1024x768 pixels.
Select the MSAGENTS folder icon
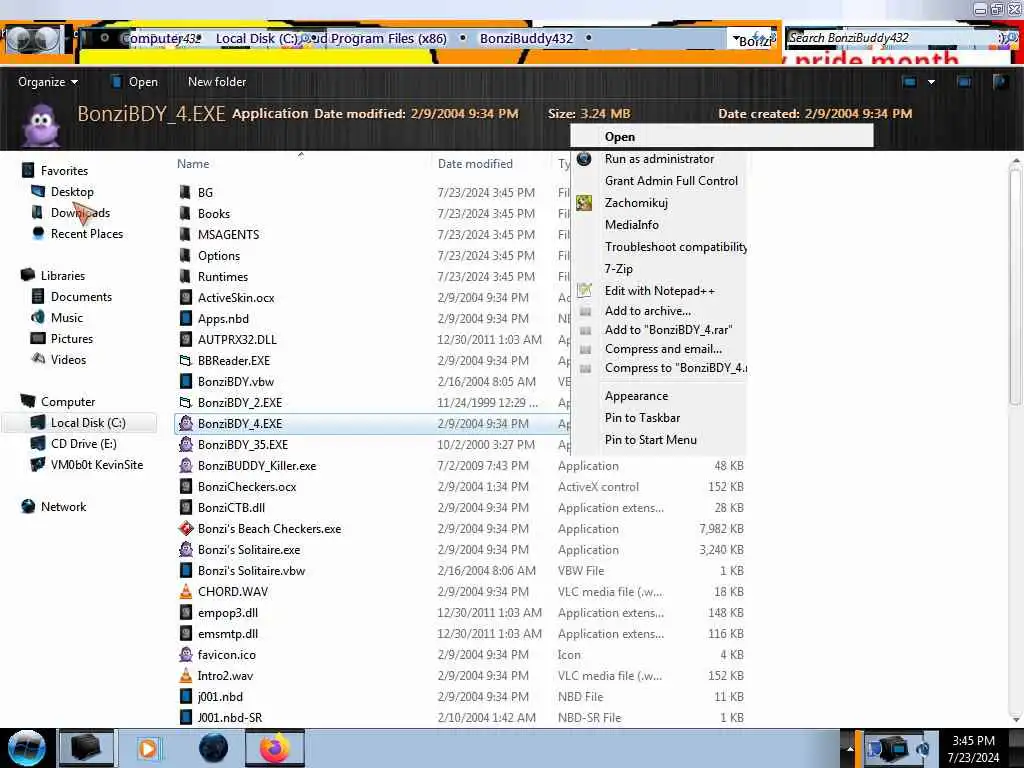(x=185, y=234)
